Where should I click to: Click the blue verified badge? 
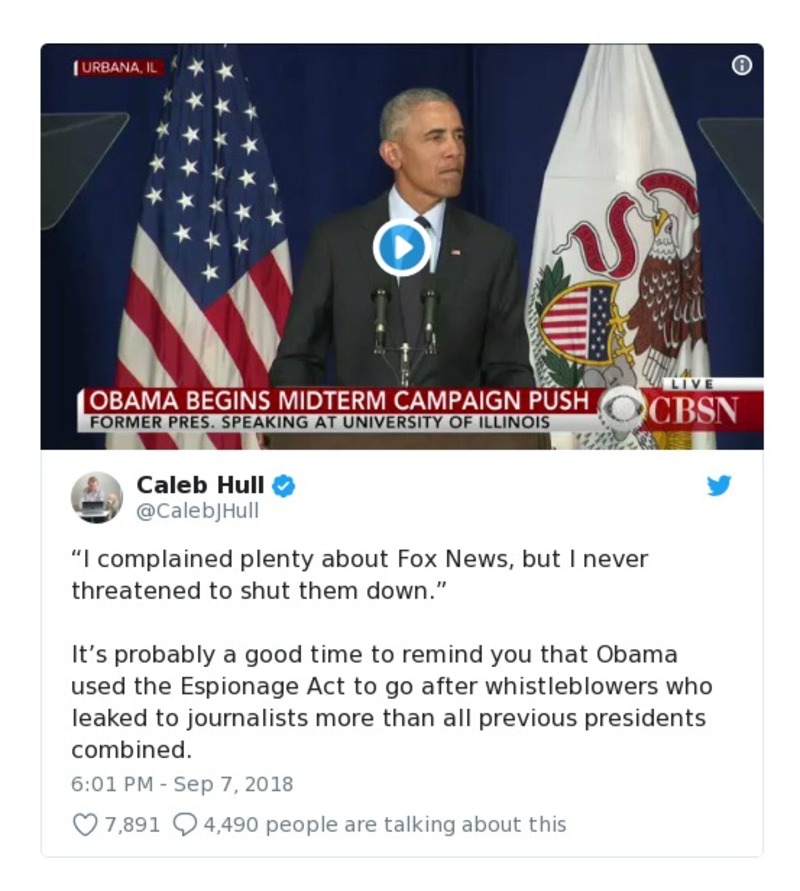[x=284, y=486]
